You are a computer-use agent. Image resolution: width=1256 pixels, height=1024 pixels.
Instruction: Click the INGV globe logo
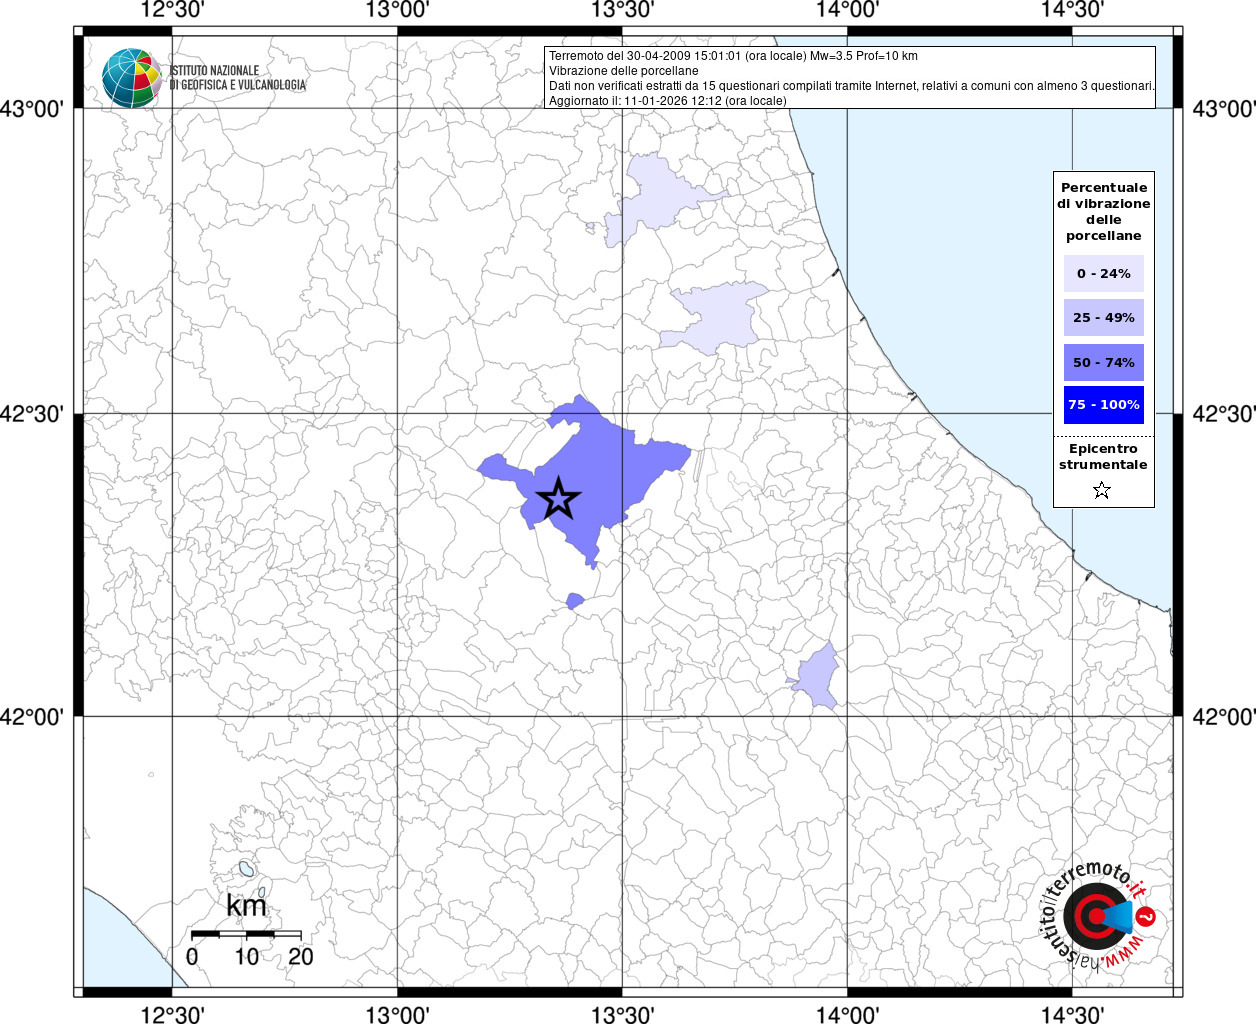click(131, 78)
